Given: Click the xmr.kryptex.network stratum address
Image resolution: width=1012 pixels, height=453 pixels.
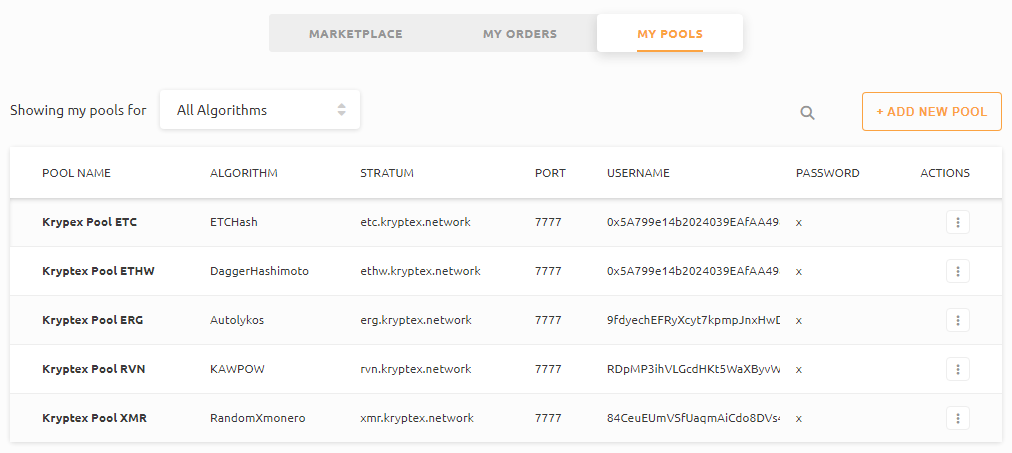Looking at the screenshot, I should [417, 418].
